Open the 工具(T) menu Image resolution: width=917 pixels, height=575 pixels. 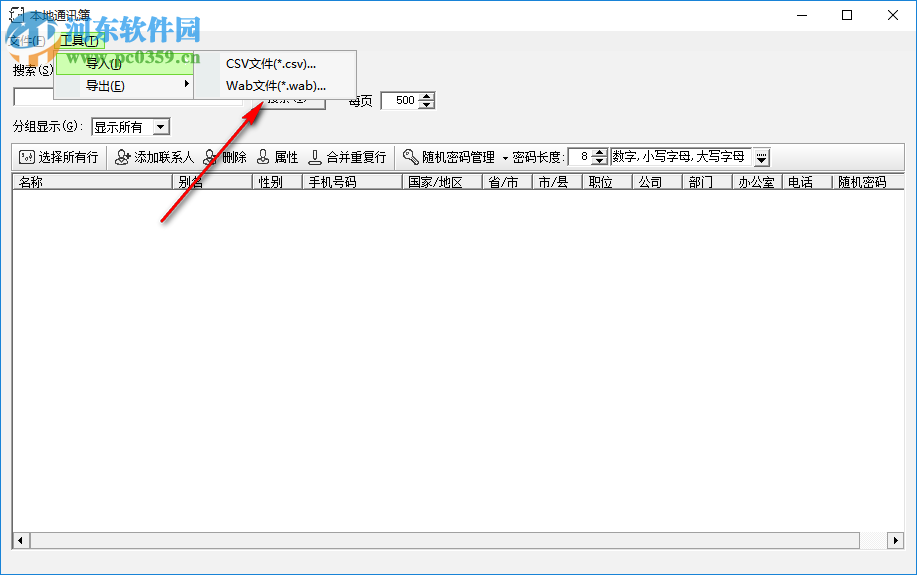(80, 40)
